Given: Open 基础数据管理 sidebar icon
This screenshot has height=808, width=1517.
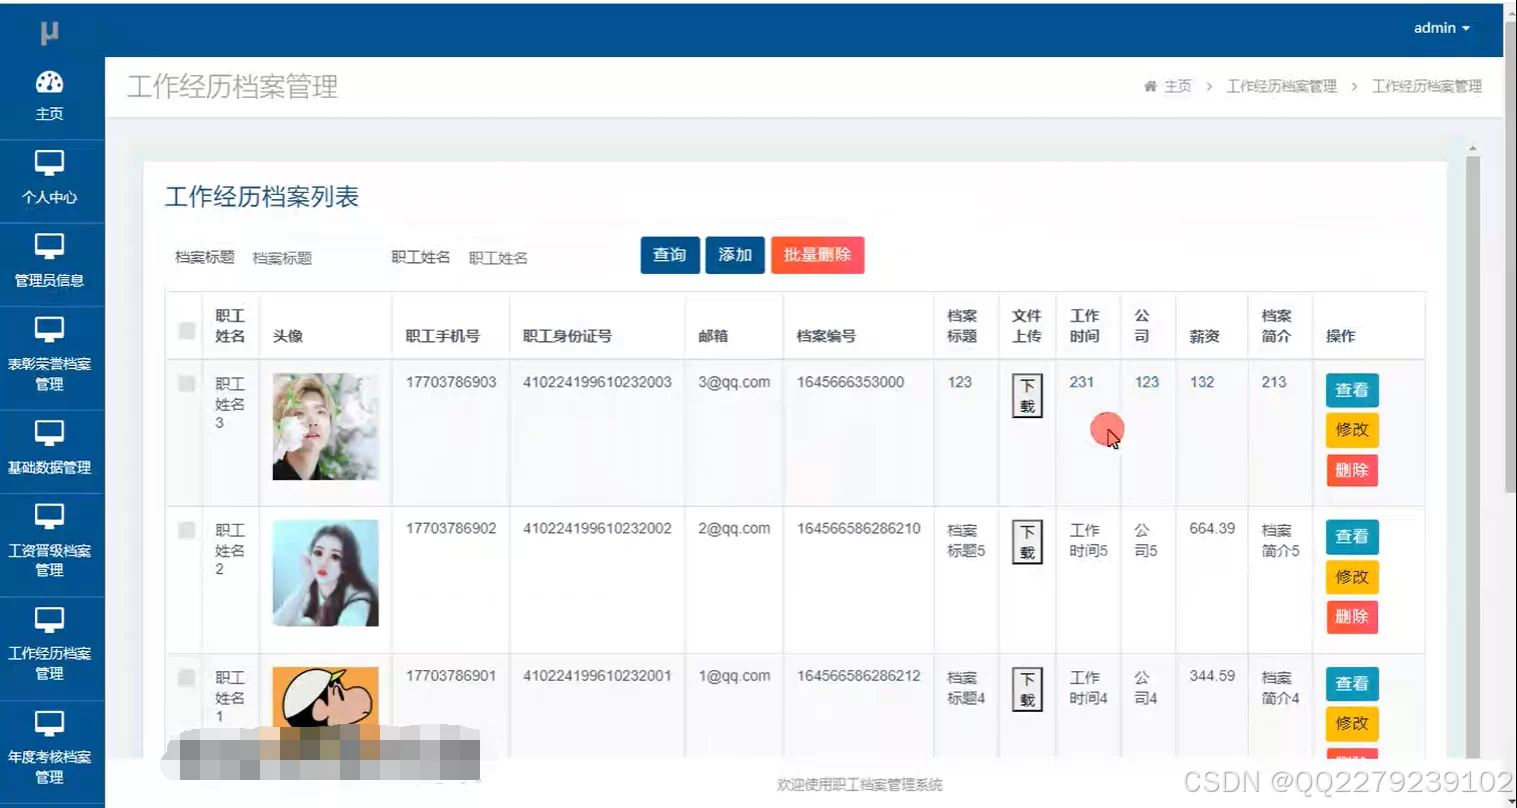Looking at the screenshot, I should click(49, 433).
